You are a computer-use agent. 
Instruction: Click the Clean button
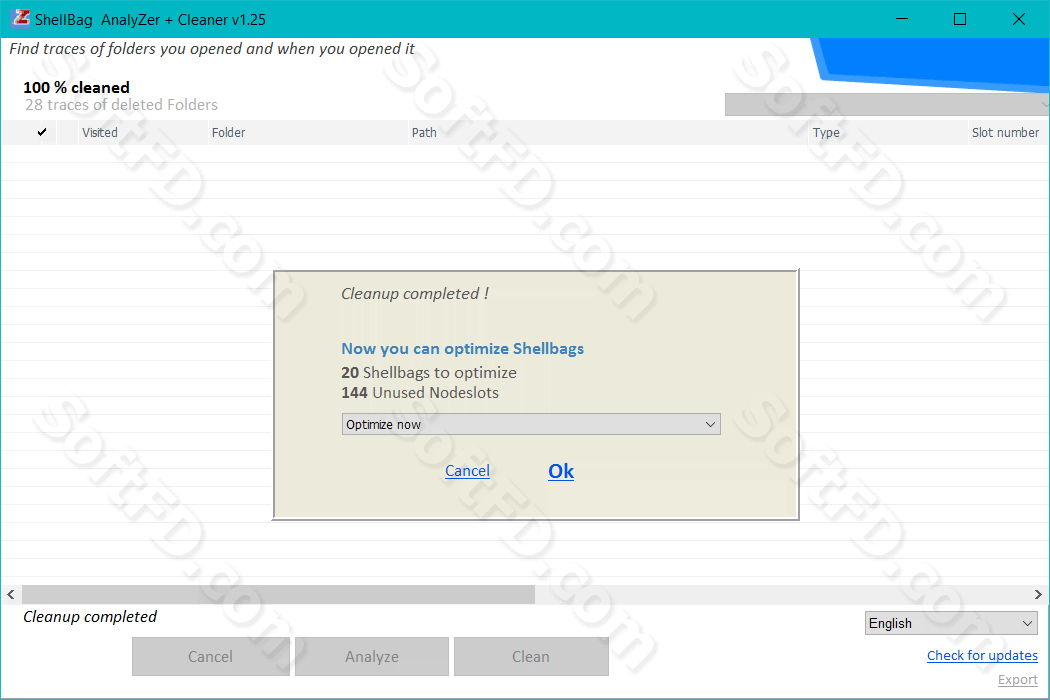click(x=531, y=656)
